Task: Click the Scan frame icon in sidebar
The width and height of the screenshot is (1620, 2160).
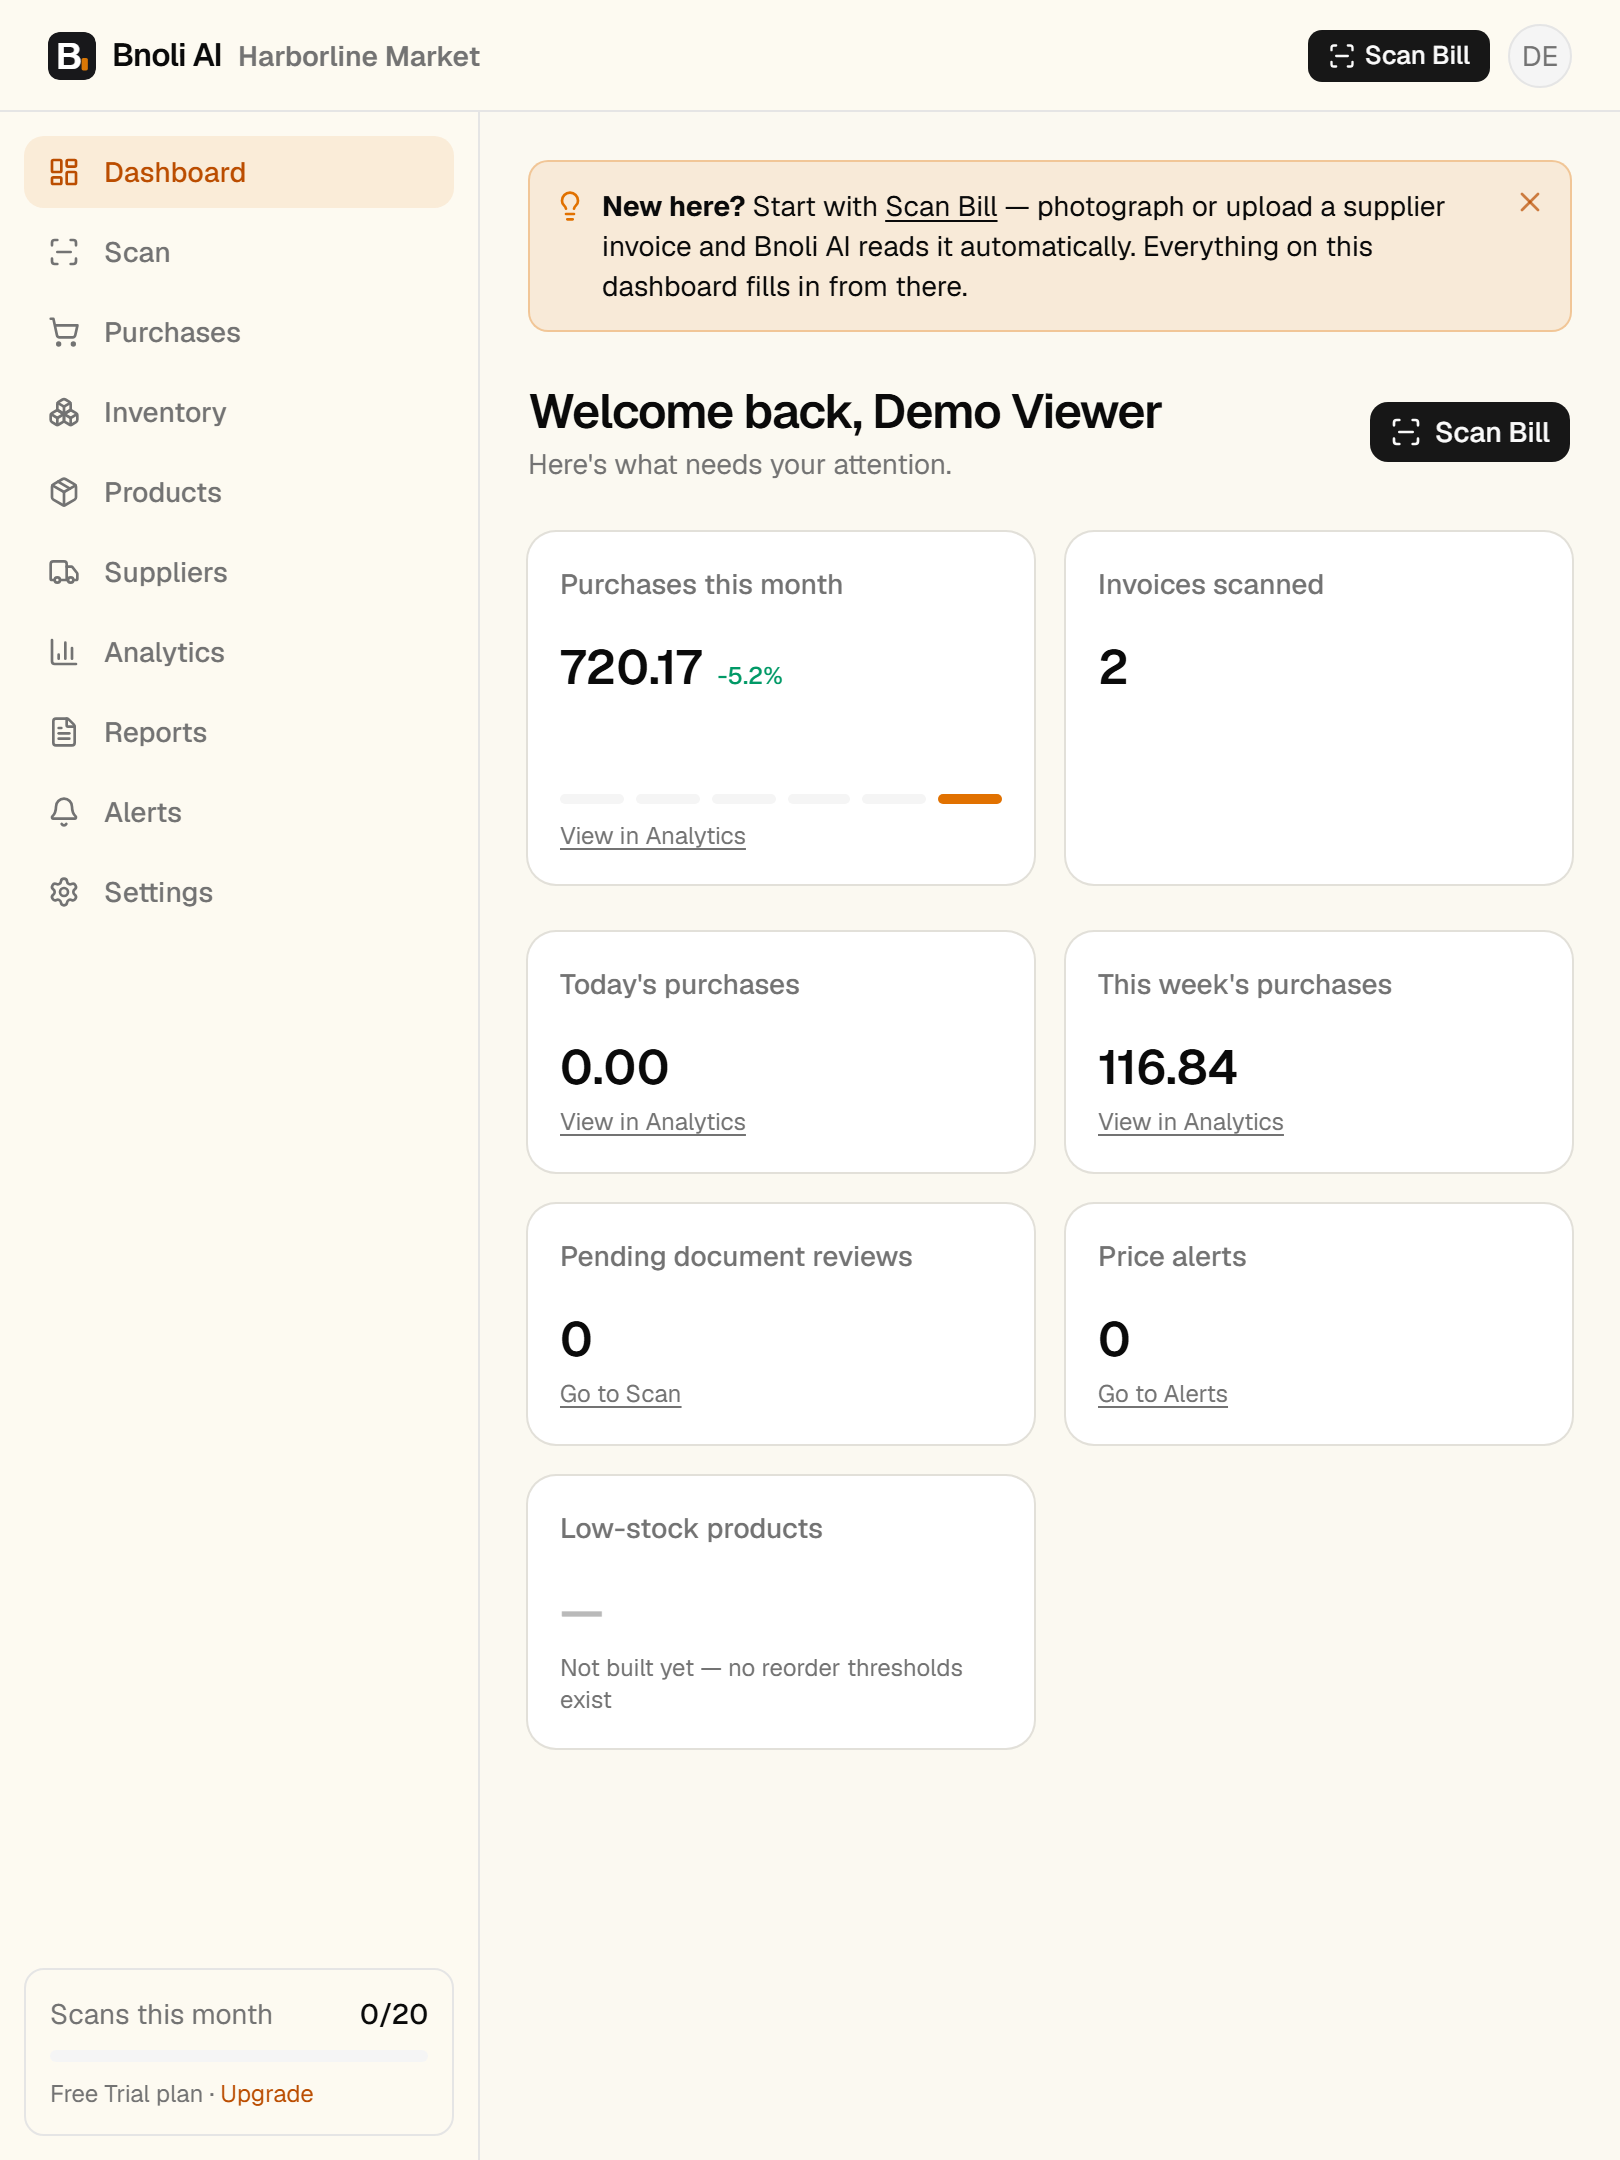Action: click(64, 252)
